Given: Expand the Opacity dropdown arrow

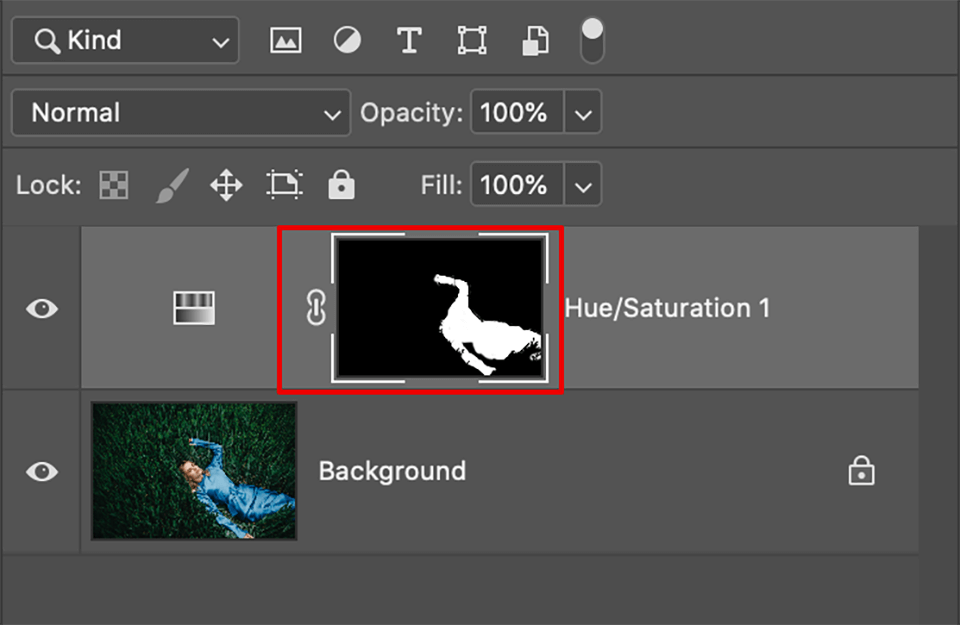Looking at the screenshot, I should 583,112.
